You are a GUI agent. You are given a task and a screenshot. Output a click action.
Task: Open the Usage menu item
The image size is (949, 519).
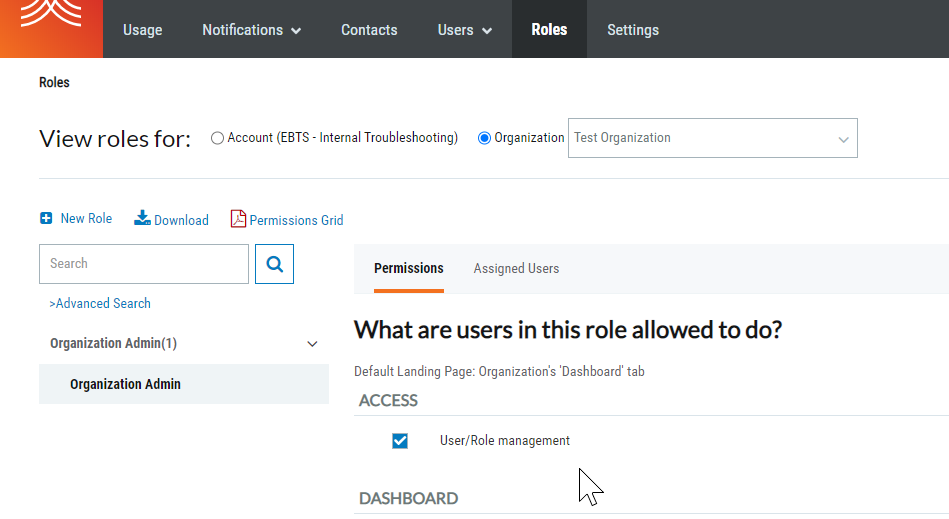143,30
